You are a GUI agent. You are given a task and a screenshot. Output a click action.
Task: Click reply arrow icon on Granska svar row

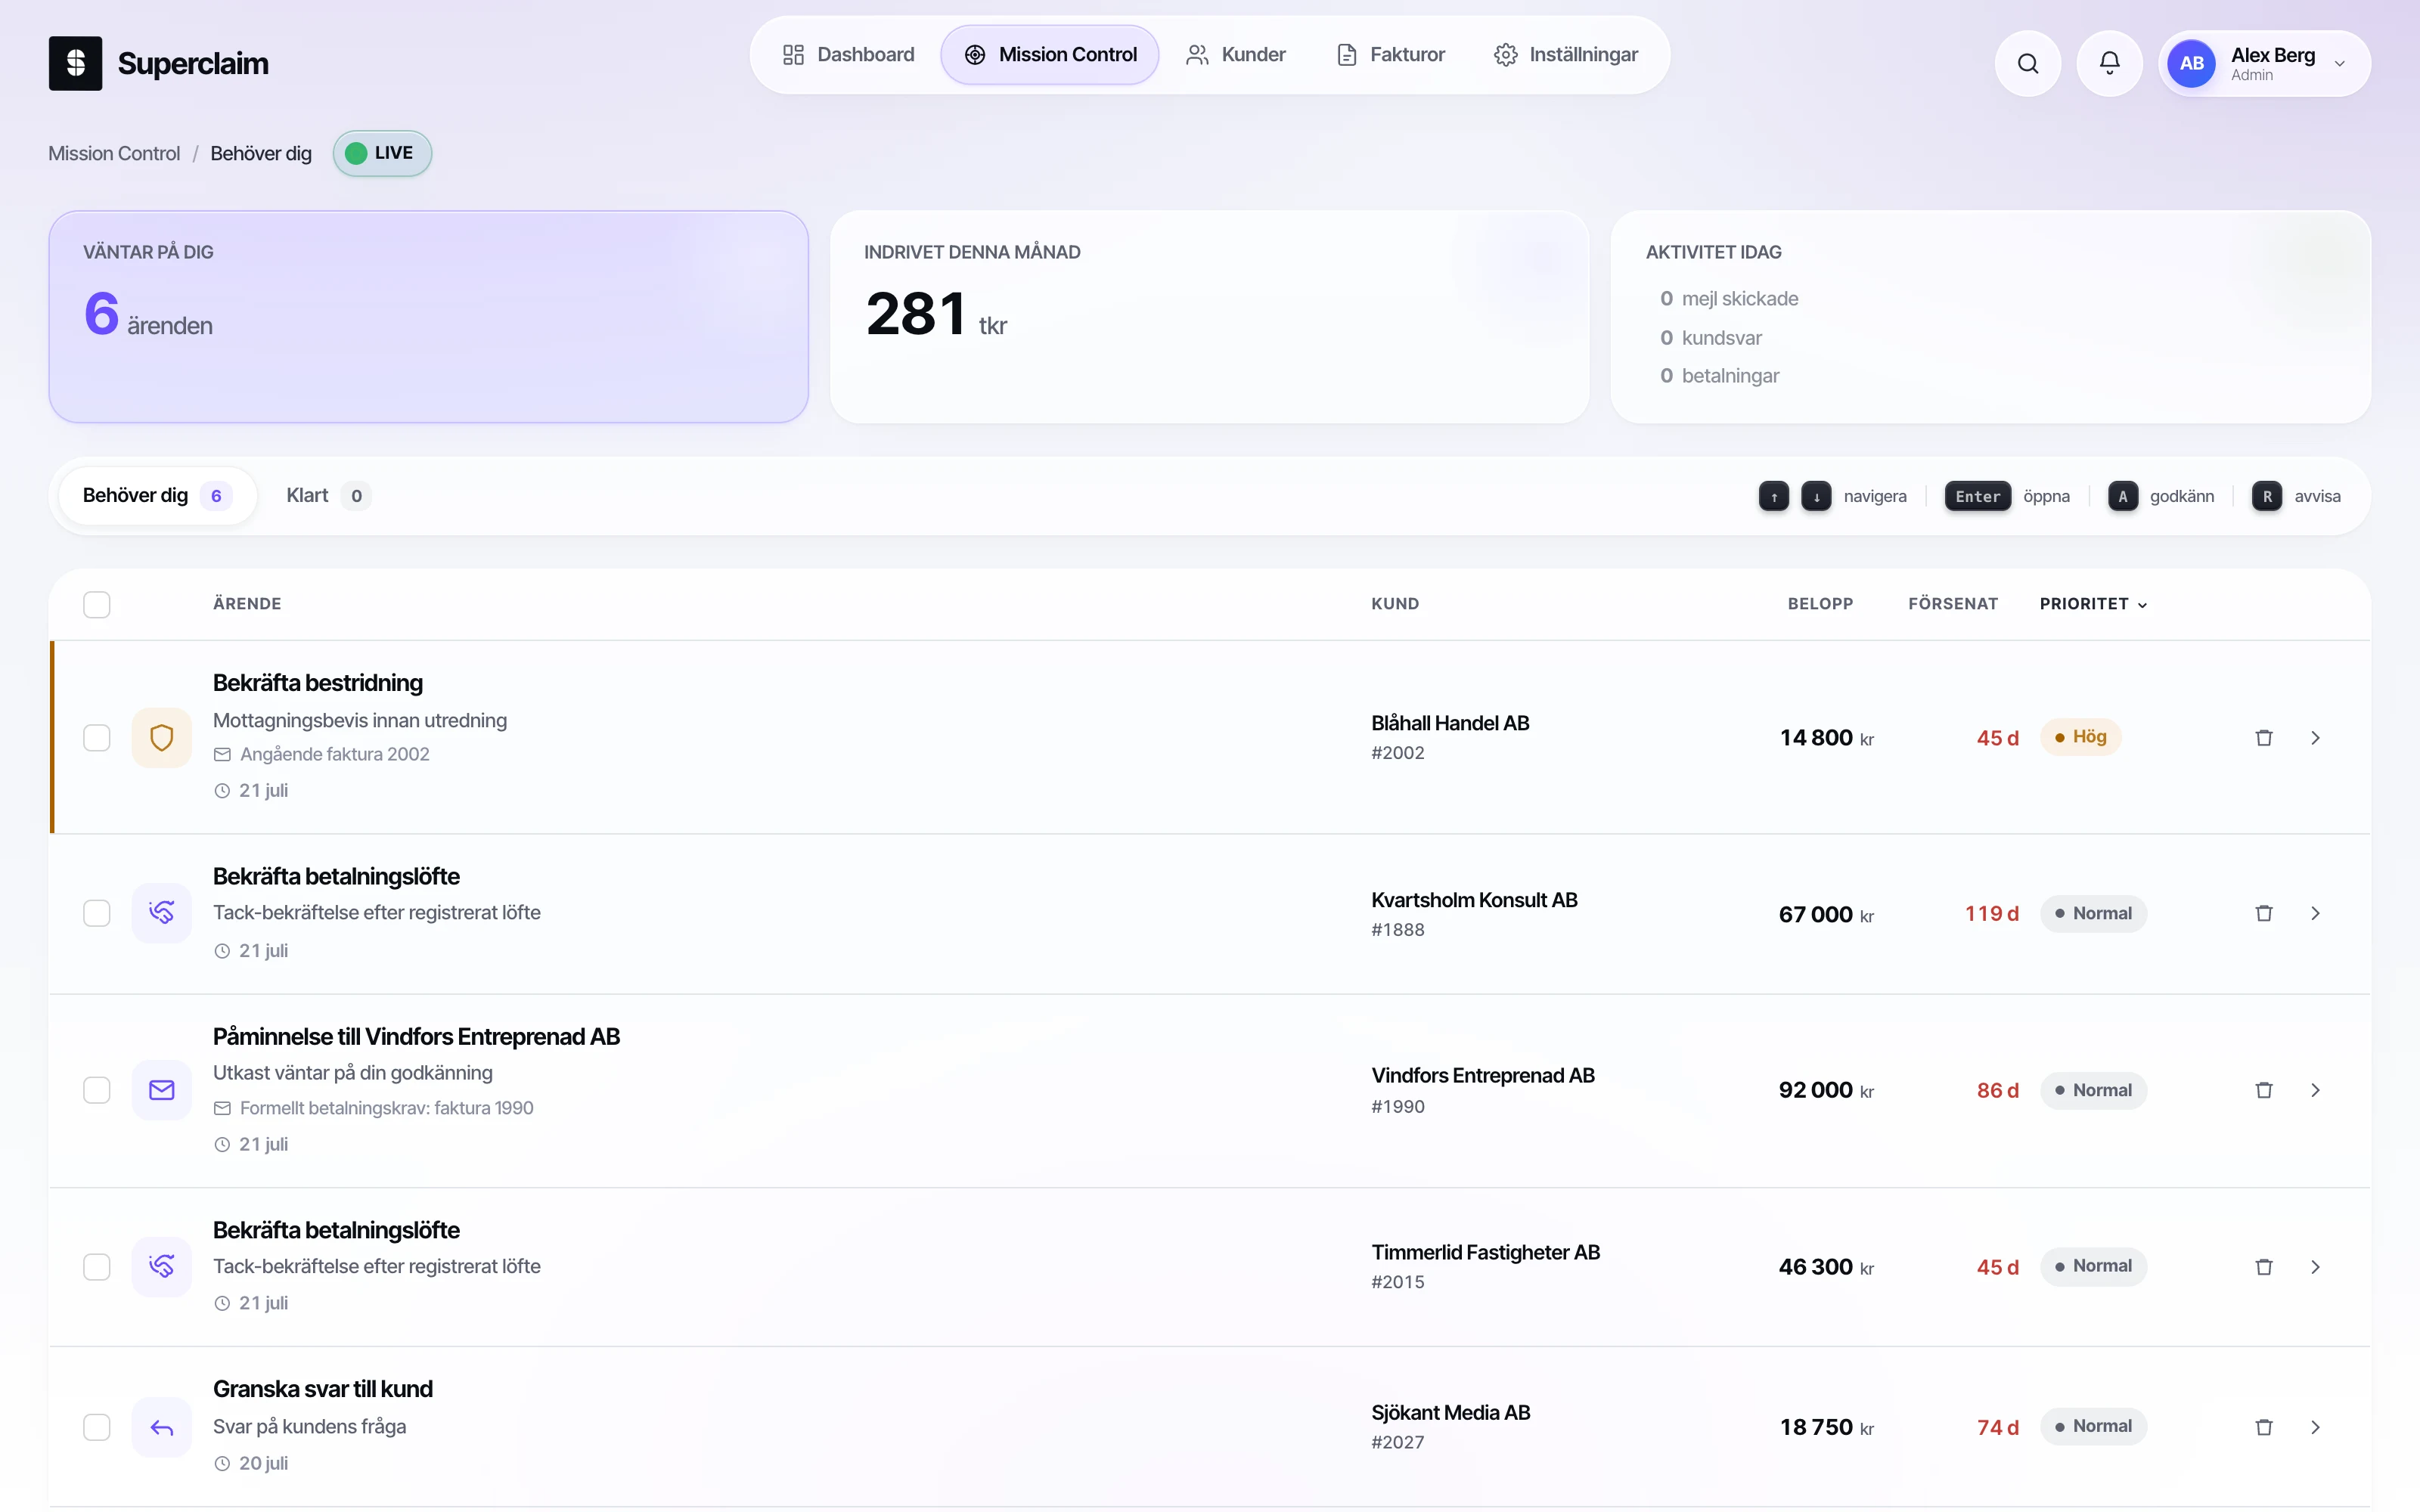[161, 1427]
